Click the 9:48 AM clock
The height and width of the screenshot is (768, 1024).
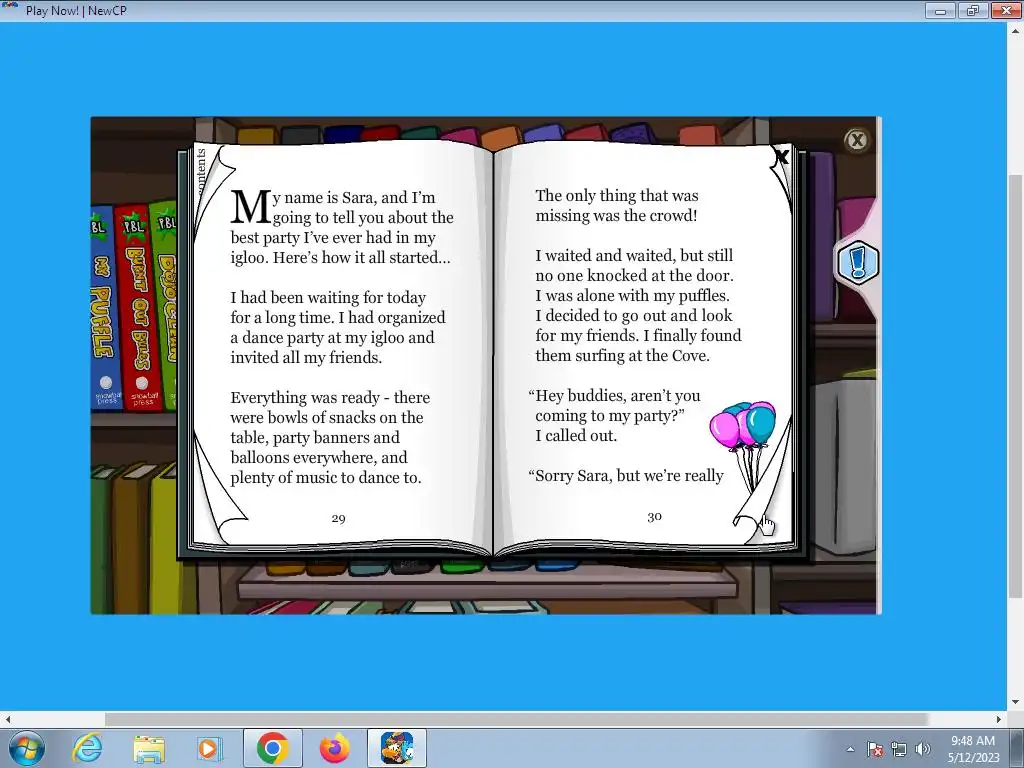point(973,741)
